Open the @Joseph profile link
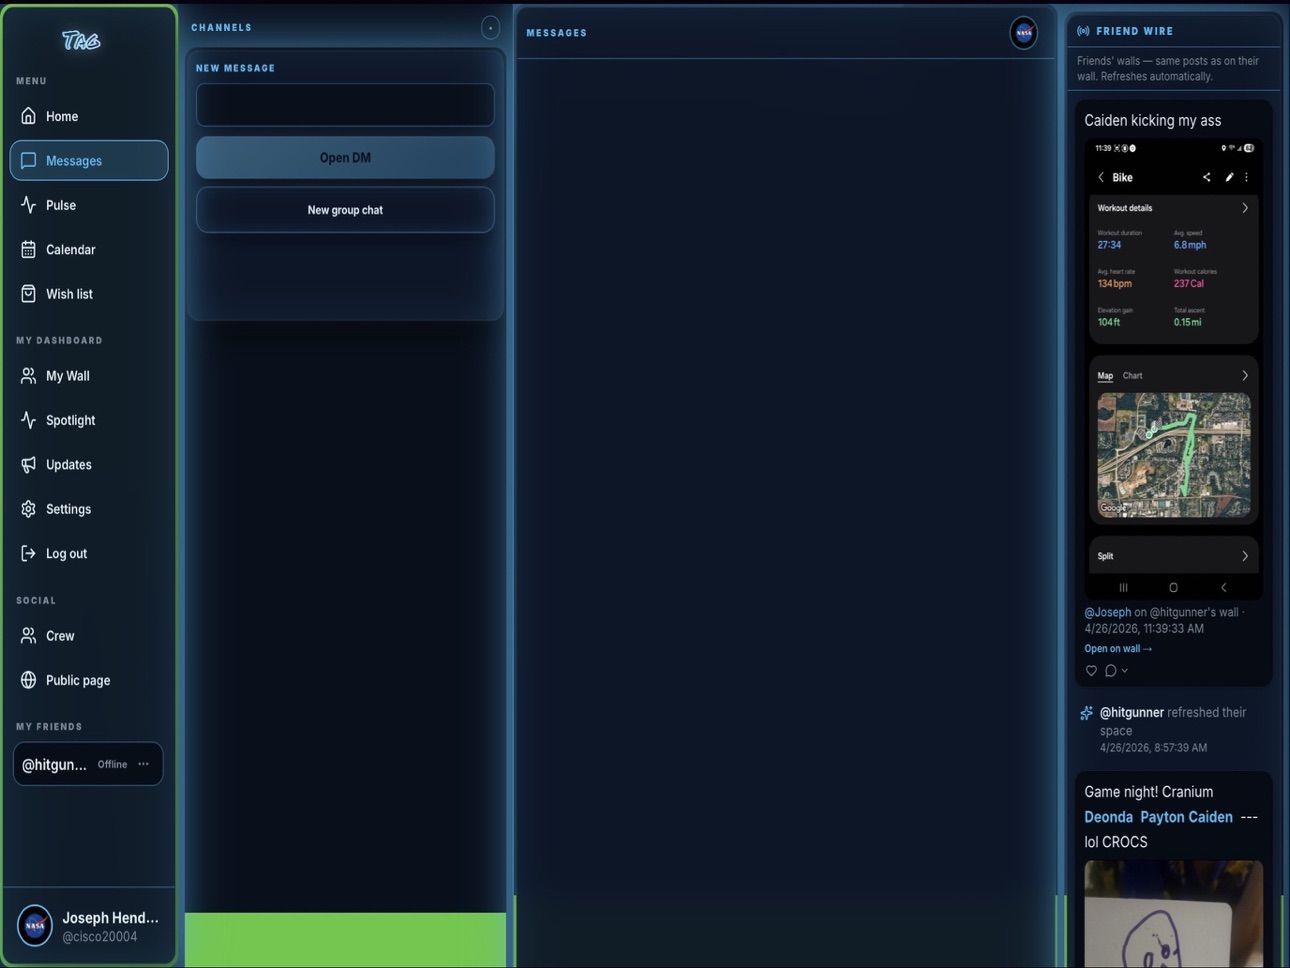Image resolution: width=1290 pixels, height=968 pixels. 1108,612
